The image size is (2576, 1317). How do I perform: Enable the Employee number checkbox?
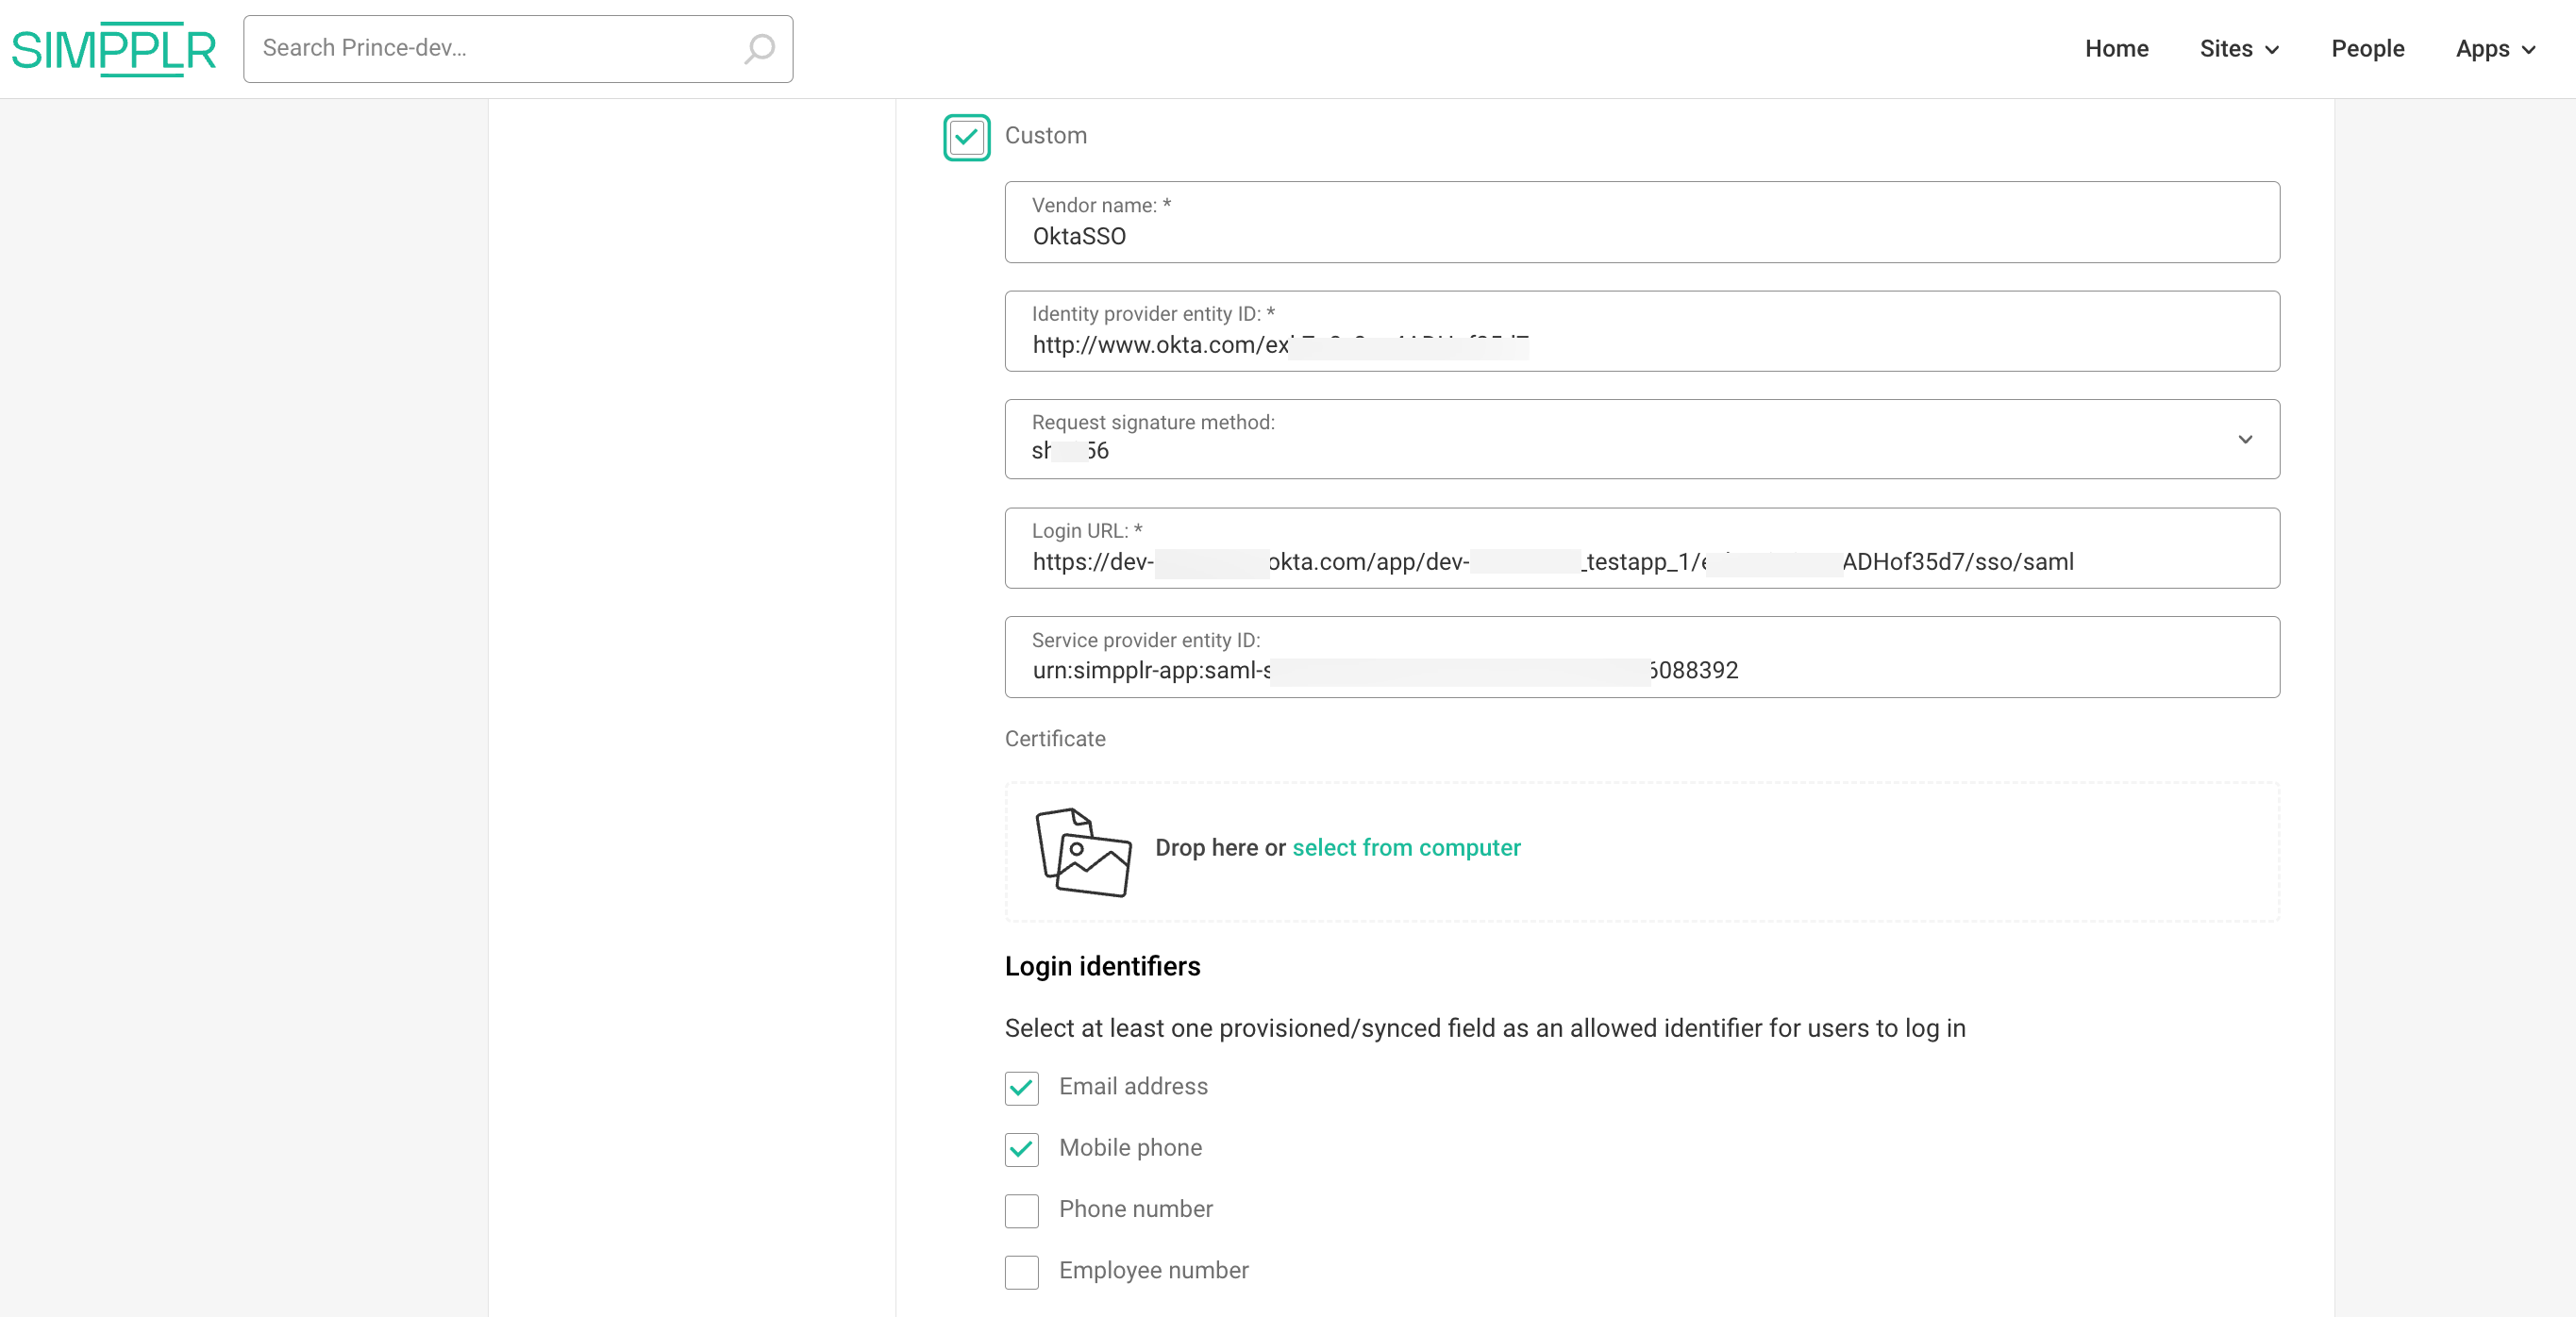tap(1021, 1270)
